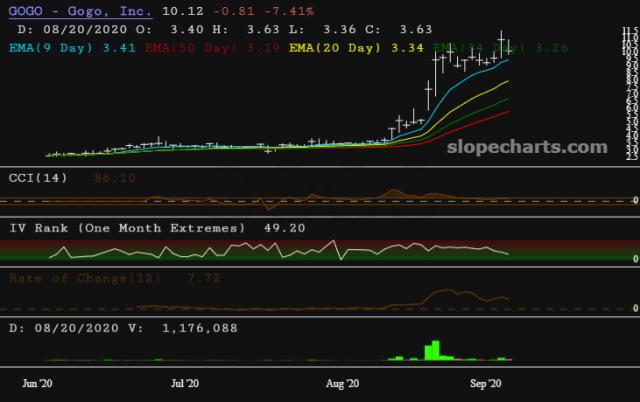
Task: Click the IV Rank (One Month Extremes) label
Action: pyautogui.click(x=127, y=228)
